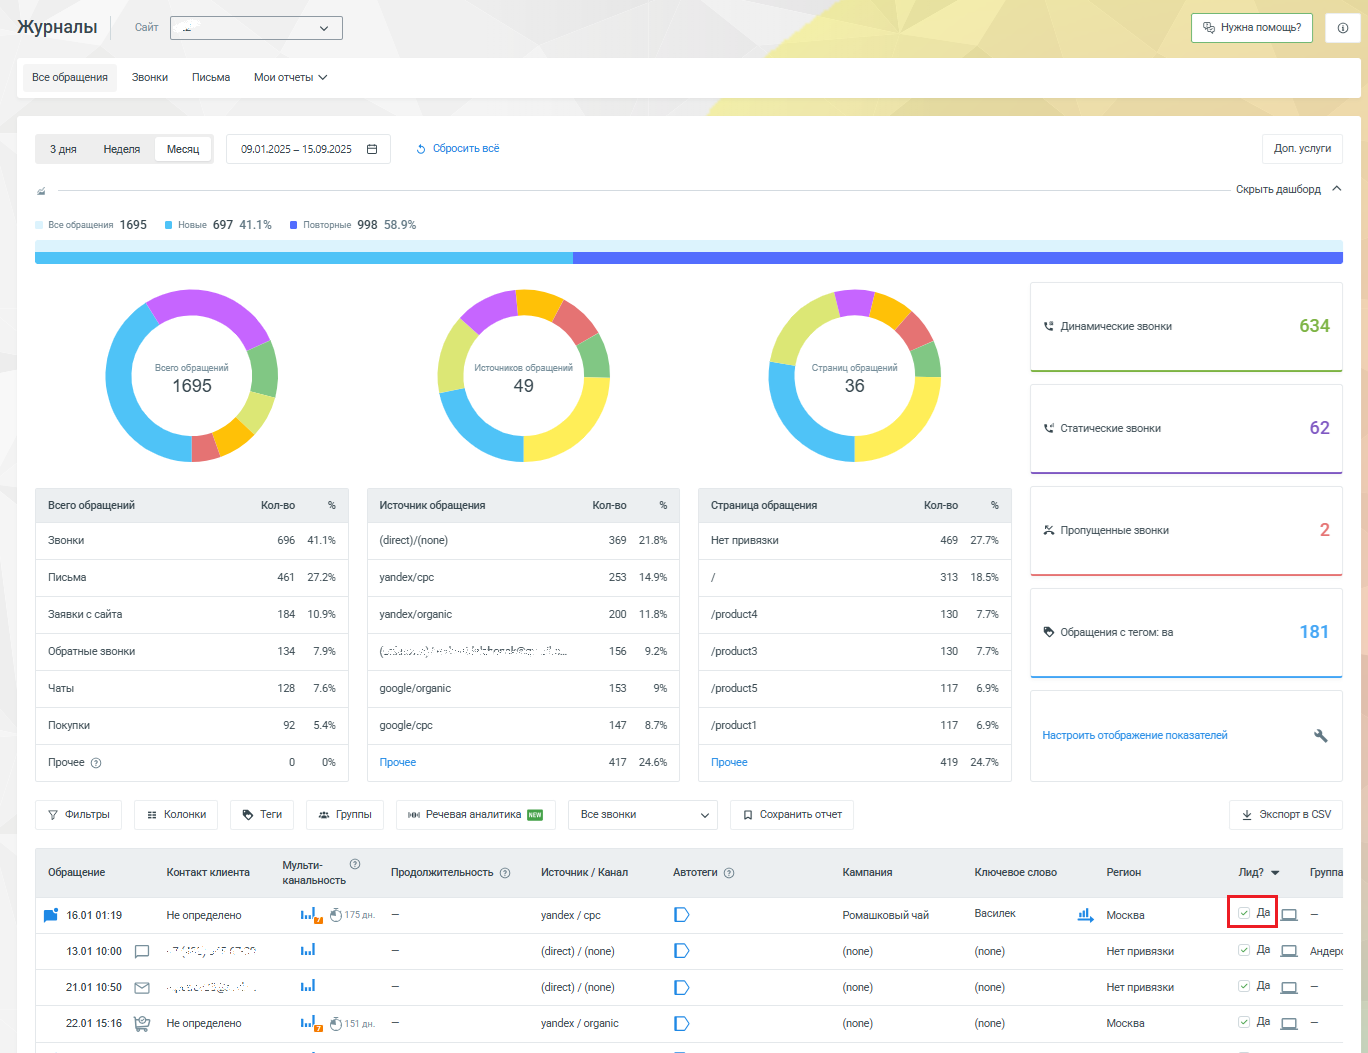Click the laptop device icon in 22.01 15:16 row
1368x1053 pixels.
[x=1289, y=1023]
